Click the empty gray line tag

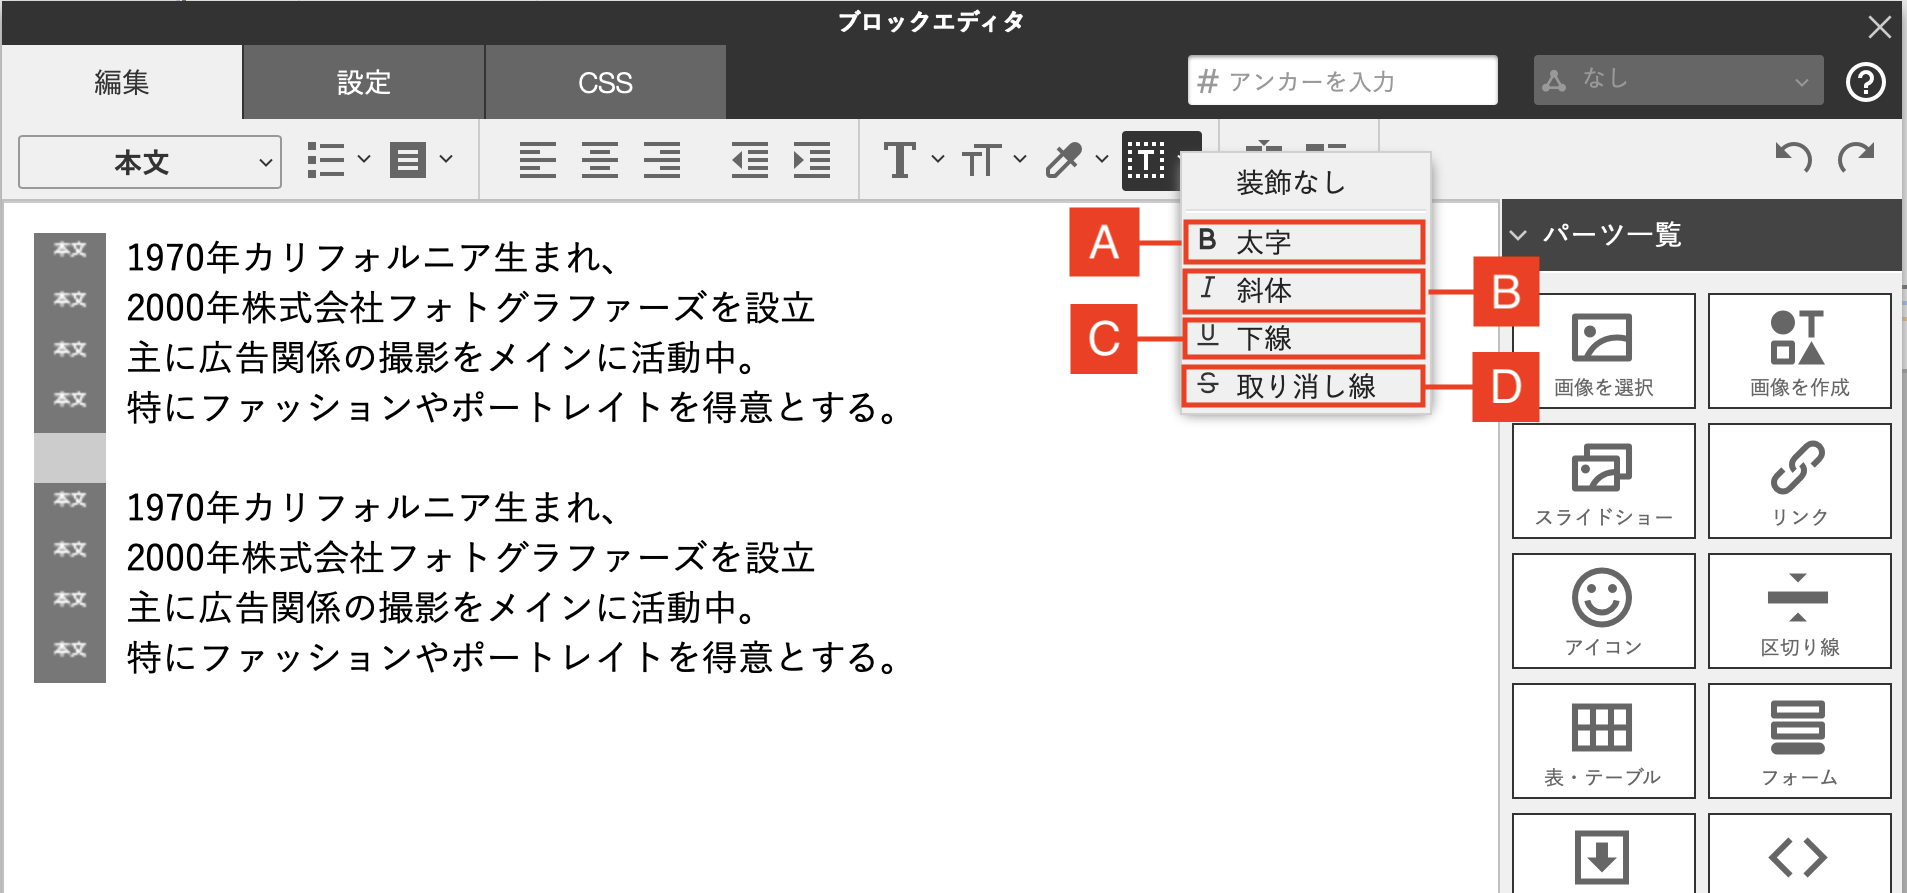tap(70, 458)
